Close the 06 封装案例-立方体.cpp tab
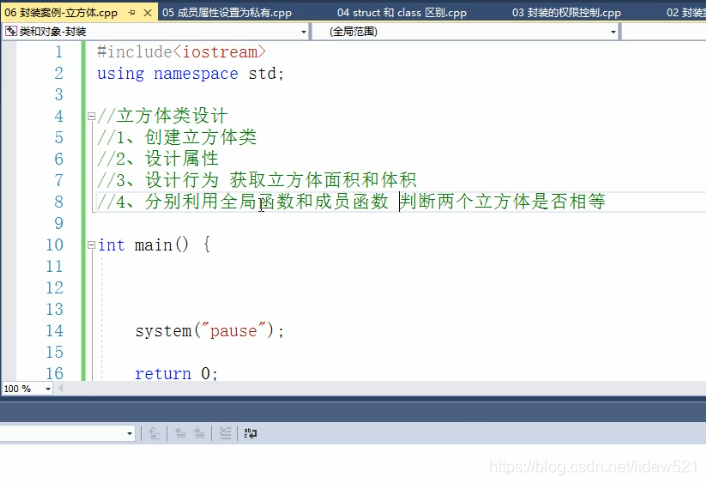Screen dimensions: 706x485 [x=147, y=13]
